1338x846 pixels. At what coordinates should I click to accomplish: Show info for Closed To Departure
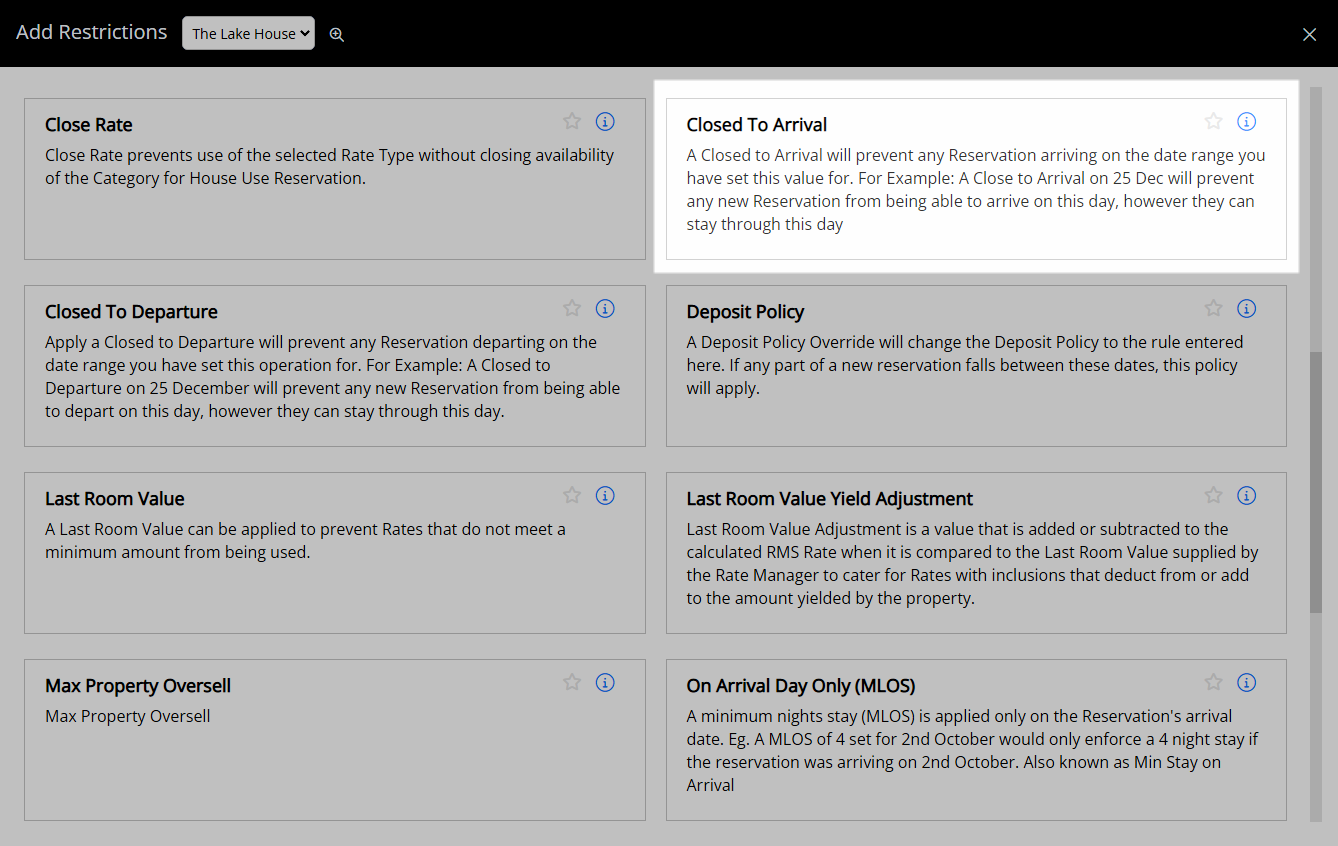605,308
